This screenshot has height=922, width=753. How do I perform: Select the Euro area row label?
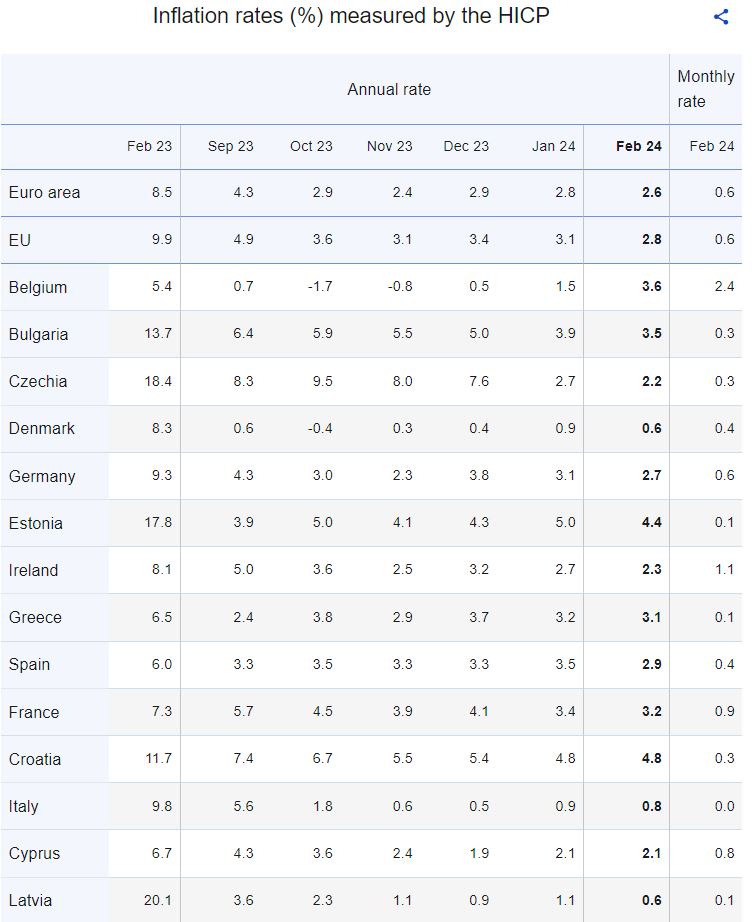[x=45, y=192]
